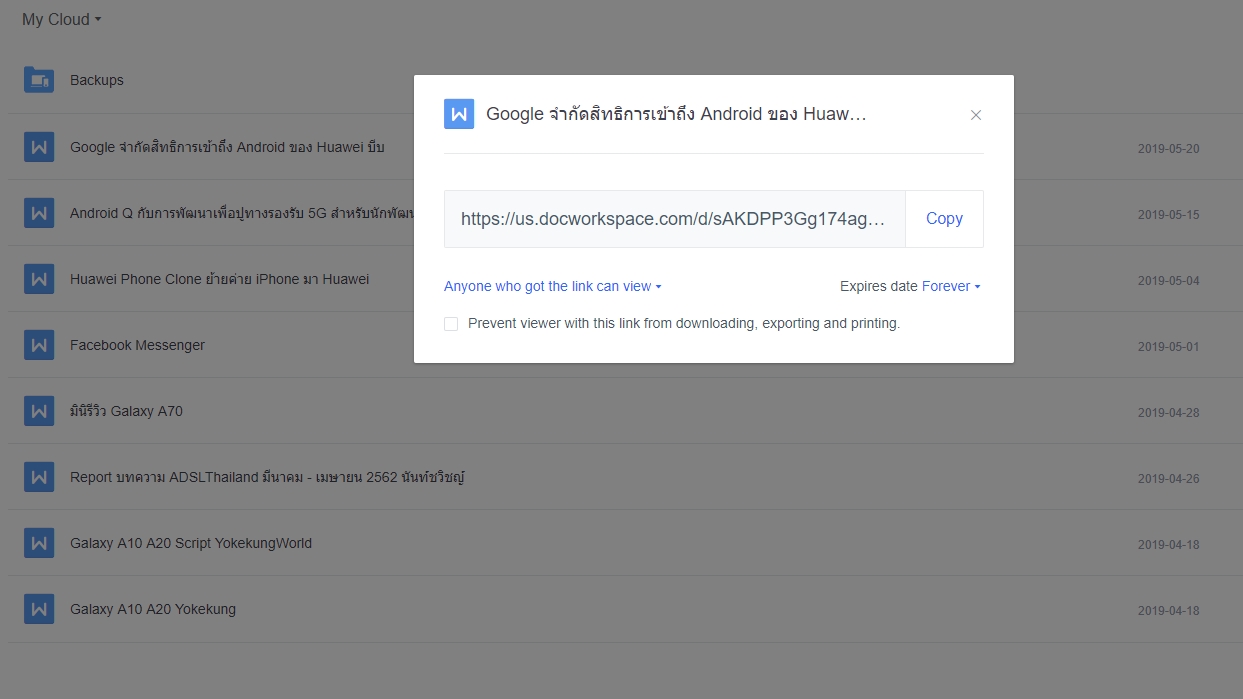
Task: Open the Backups folder name
Action: pos(97,80)
